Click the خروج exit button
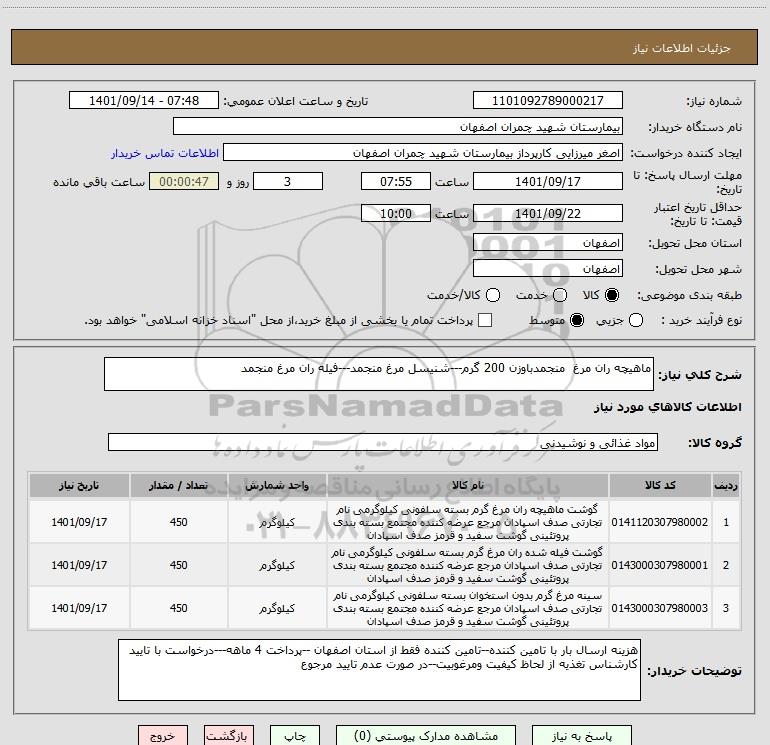The height and width of the screenshot is (745, 770). pyautogui.click(x=163, y=736)
